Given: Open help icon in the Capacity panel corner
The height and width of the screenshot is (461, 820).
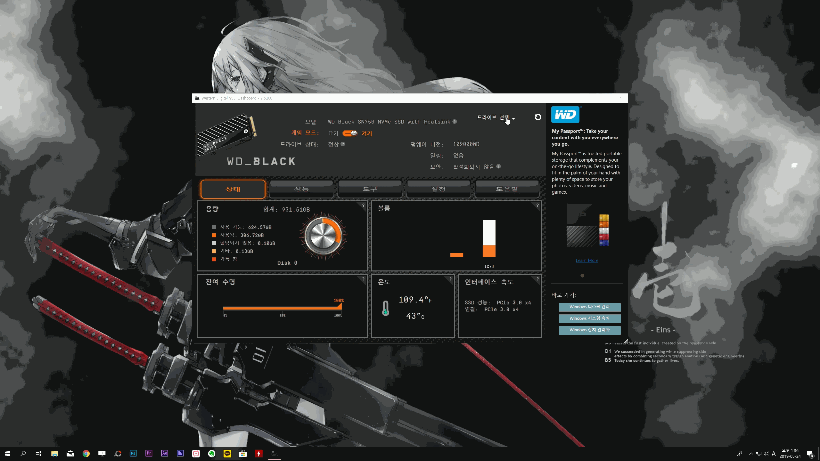Looking at the screenshot, I should (363, 205).
